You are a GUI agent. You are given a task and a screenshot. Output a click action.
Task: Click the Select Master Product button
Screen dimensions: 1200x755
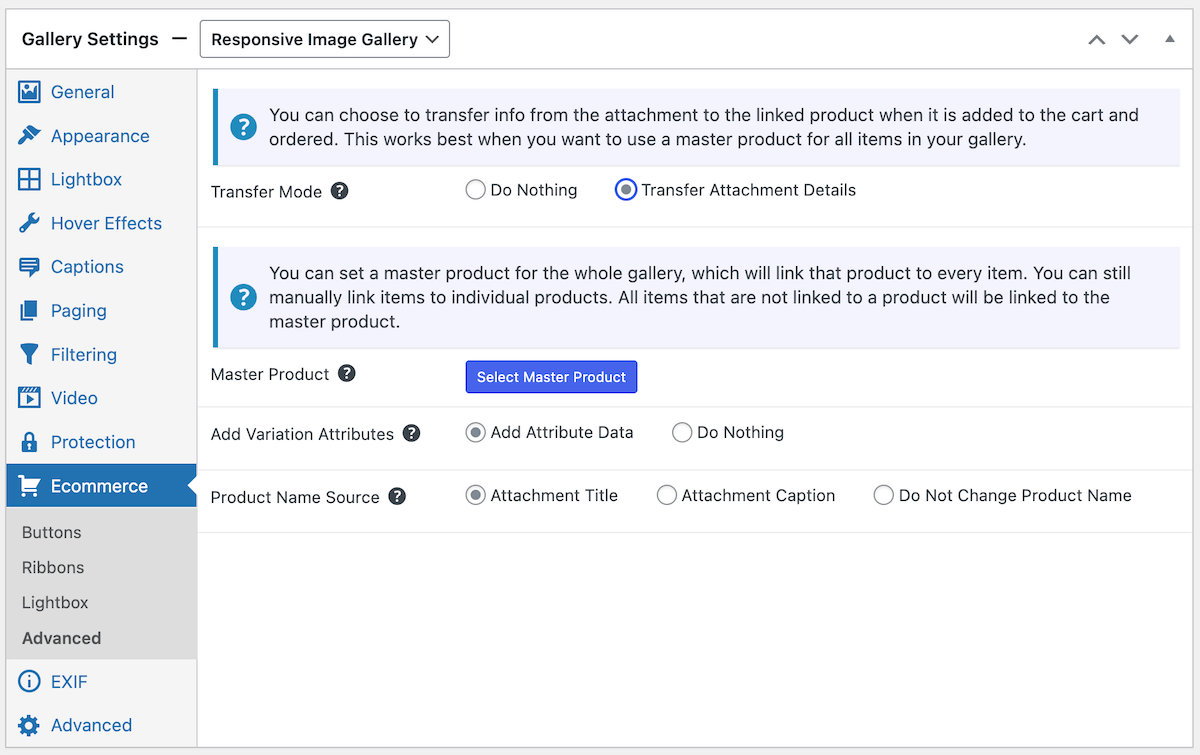click(x=551, y=377)
